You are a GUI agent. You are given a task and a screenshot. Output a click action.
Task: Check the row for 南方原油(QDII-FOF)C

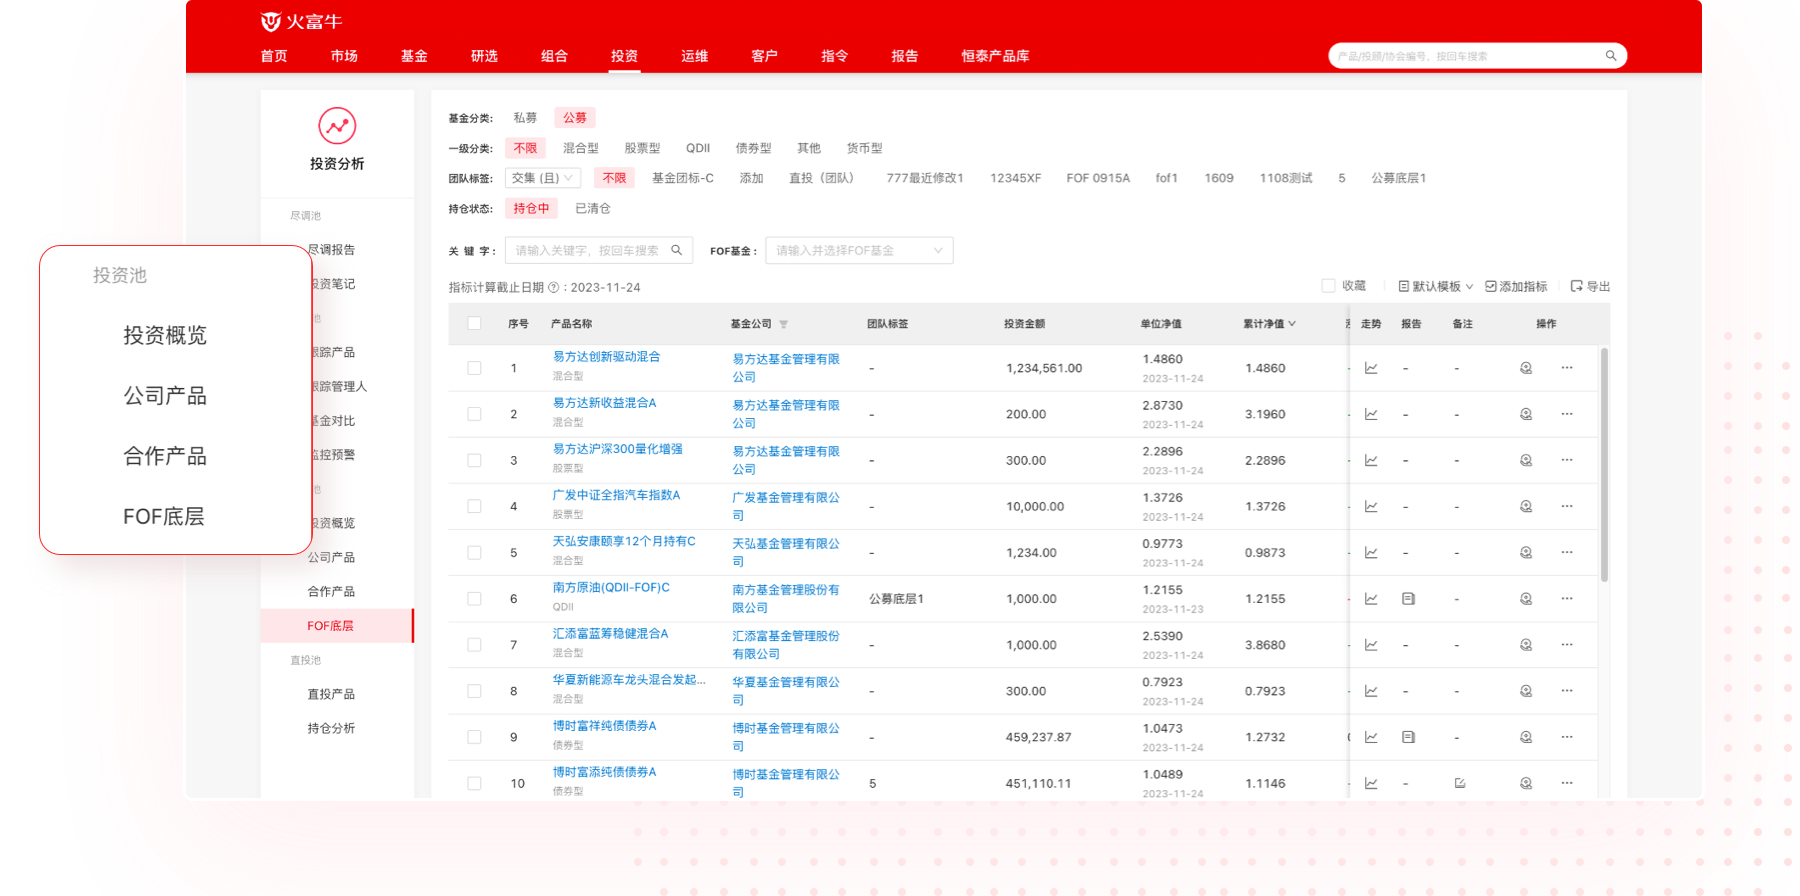pos(474,599)
